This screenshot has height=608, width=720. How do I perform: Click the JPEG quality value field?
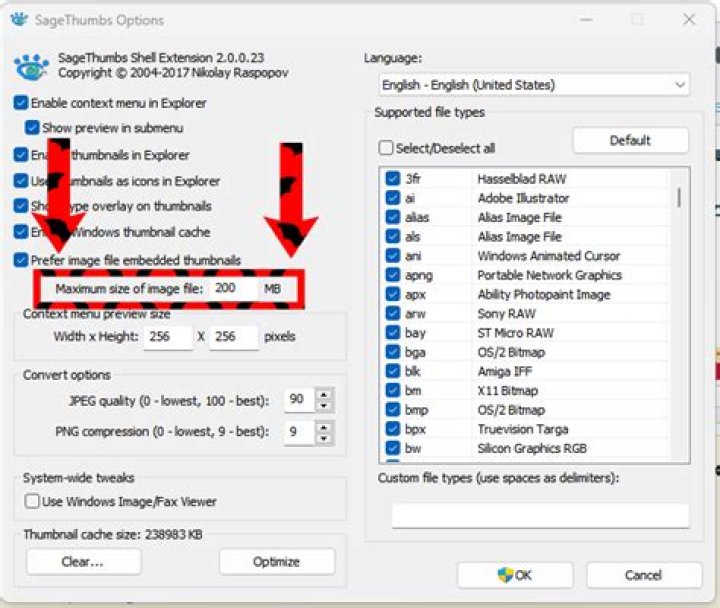pyautogui.click(x=300, y=400)
